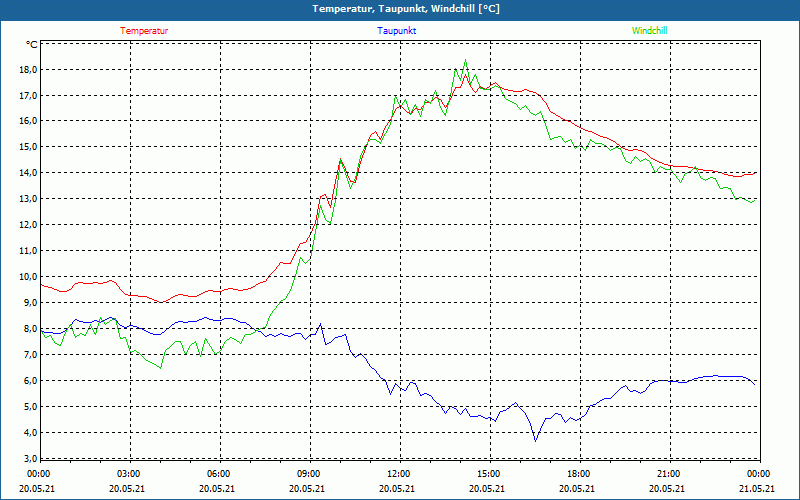
Task: Click the '21.05.21' date label
Action: (757, 488)
